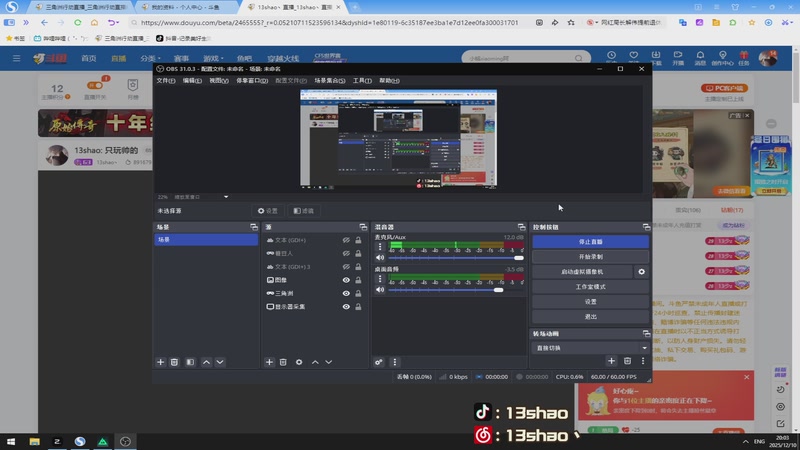Screen dimensions: 800x450
Task: Open transition properties three-dot menu
Action: coord(643,361)
